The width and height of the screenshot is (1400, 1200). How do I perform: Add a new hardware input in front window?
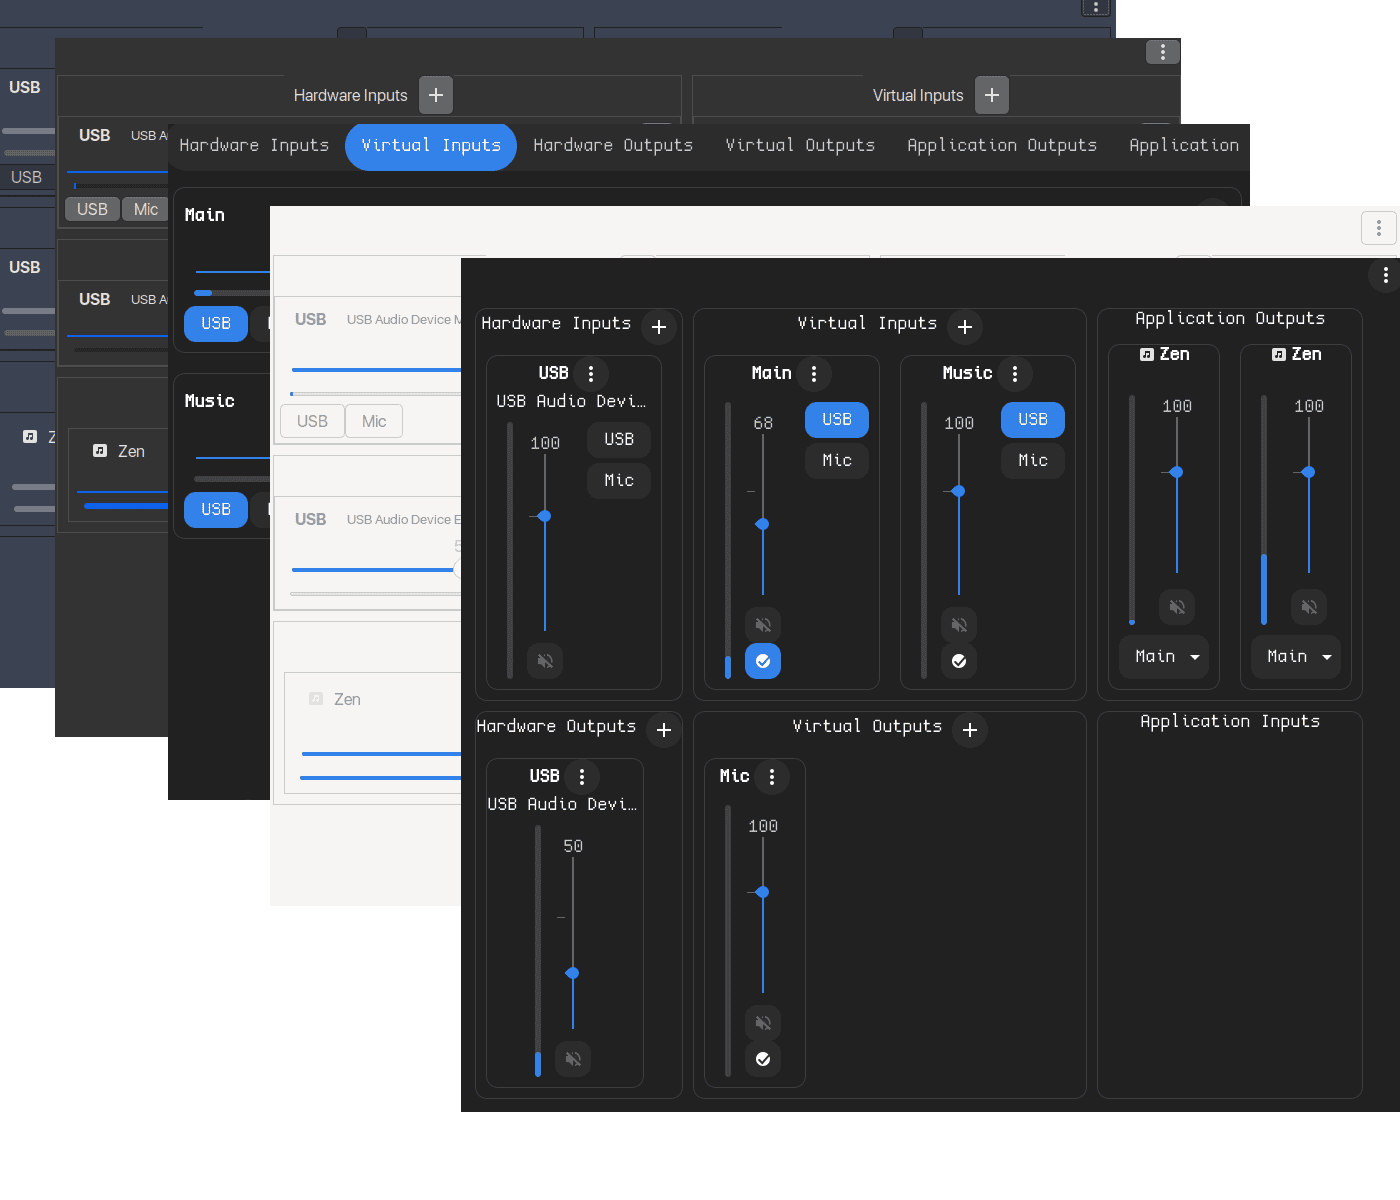click(x=659, y=327)
